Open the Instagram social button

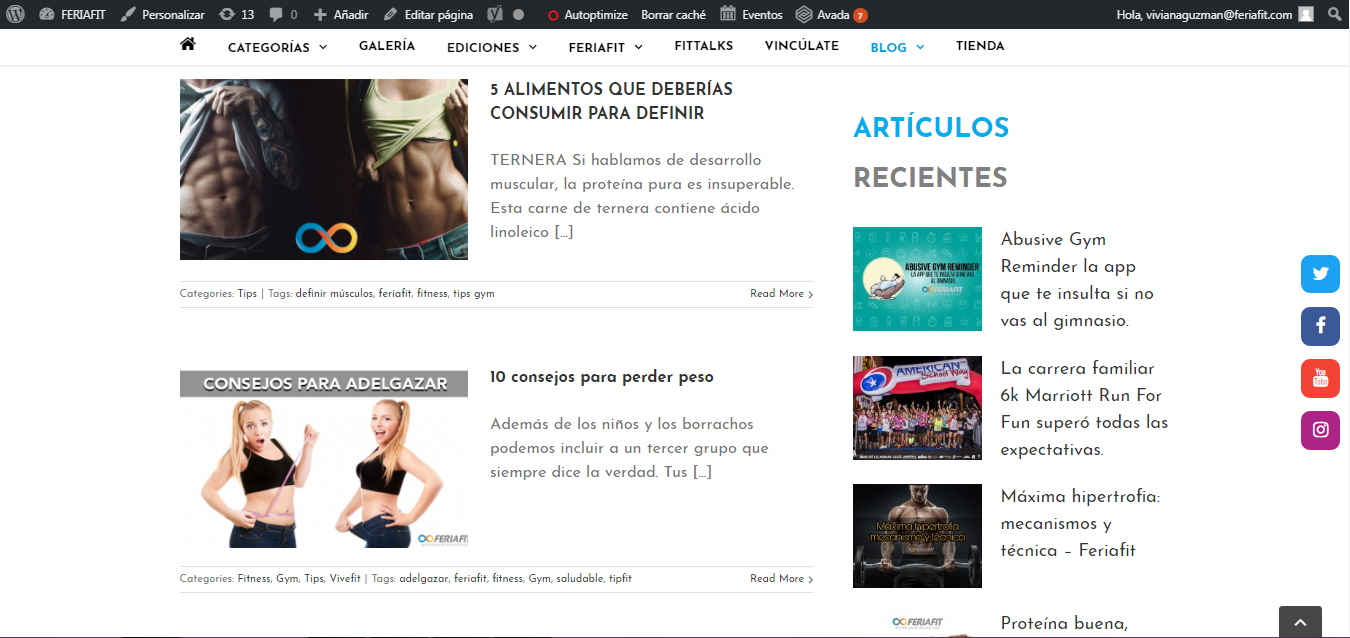1320,430
